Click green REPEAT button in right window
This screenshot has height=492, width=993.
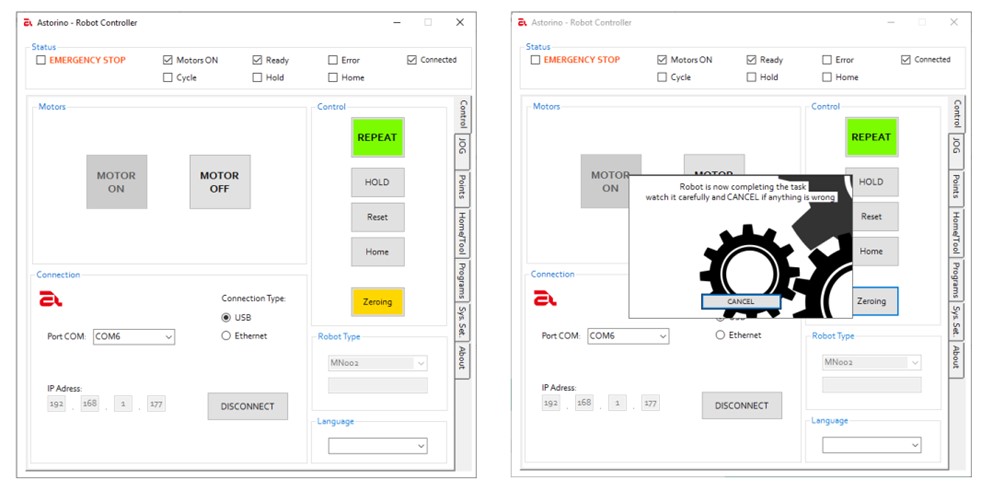coord(871,137)
